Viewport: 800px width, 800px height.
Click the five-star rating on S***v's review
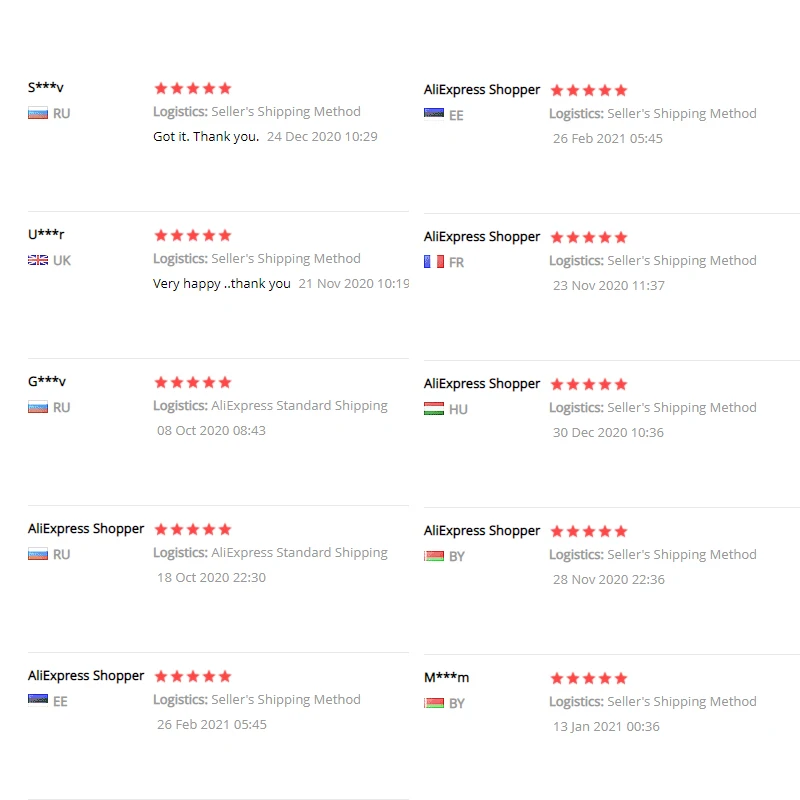(x=192, y=88)
